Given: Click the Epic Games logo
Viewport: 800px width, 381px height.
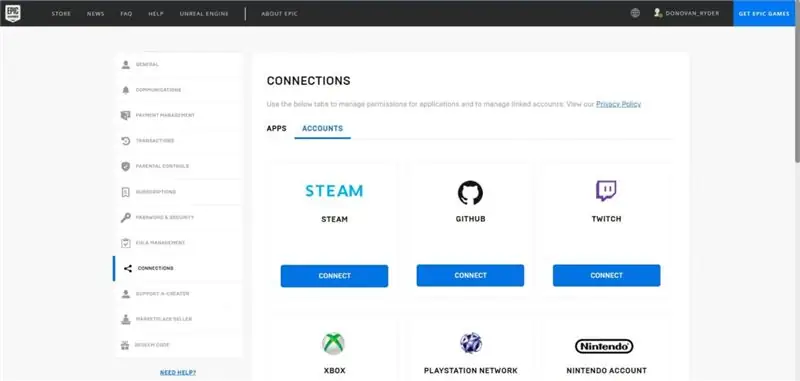Looking at the screenshot, I should [x=13, y=13].
